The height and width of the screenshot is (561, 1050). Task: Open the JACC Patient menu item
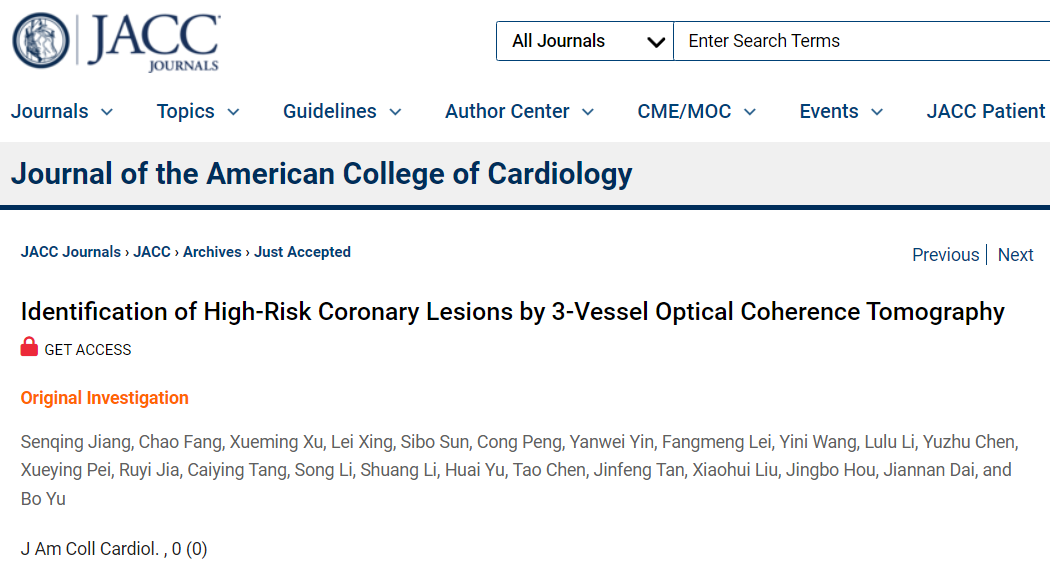pyautogui.click(x=987, y=111)
